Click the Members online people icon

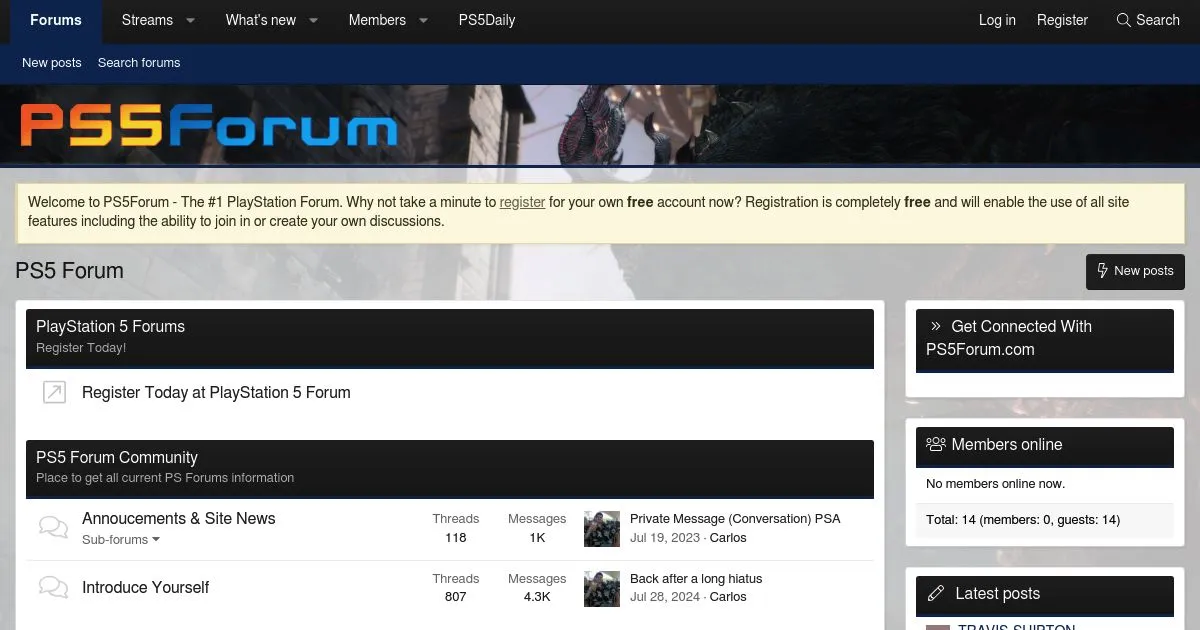[x=936, y=444]
